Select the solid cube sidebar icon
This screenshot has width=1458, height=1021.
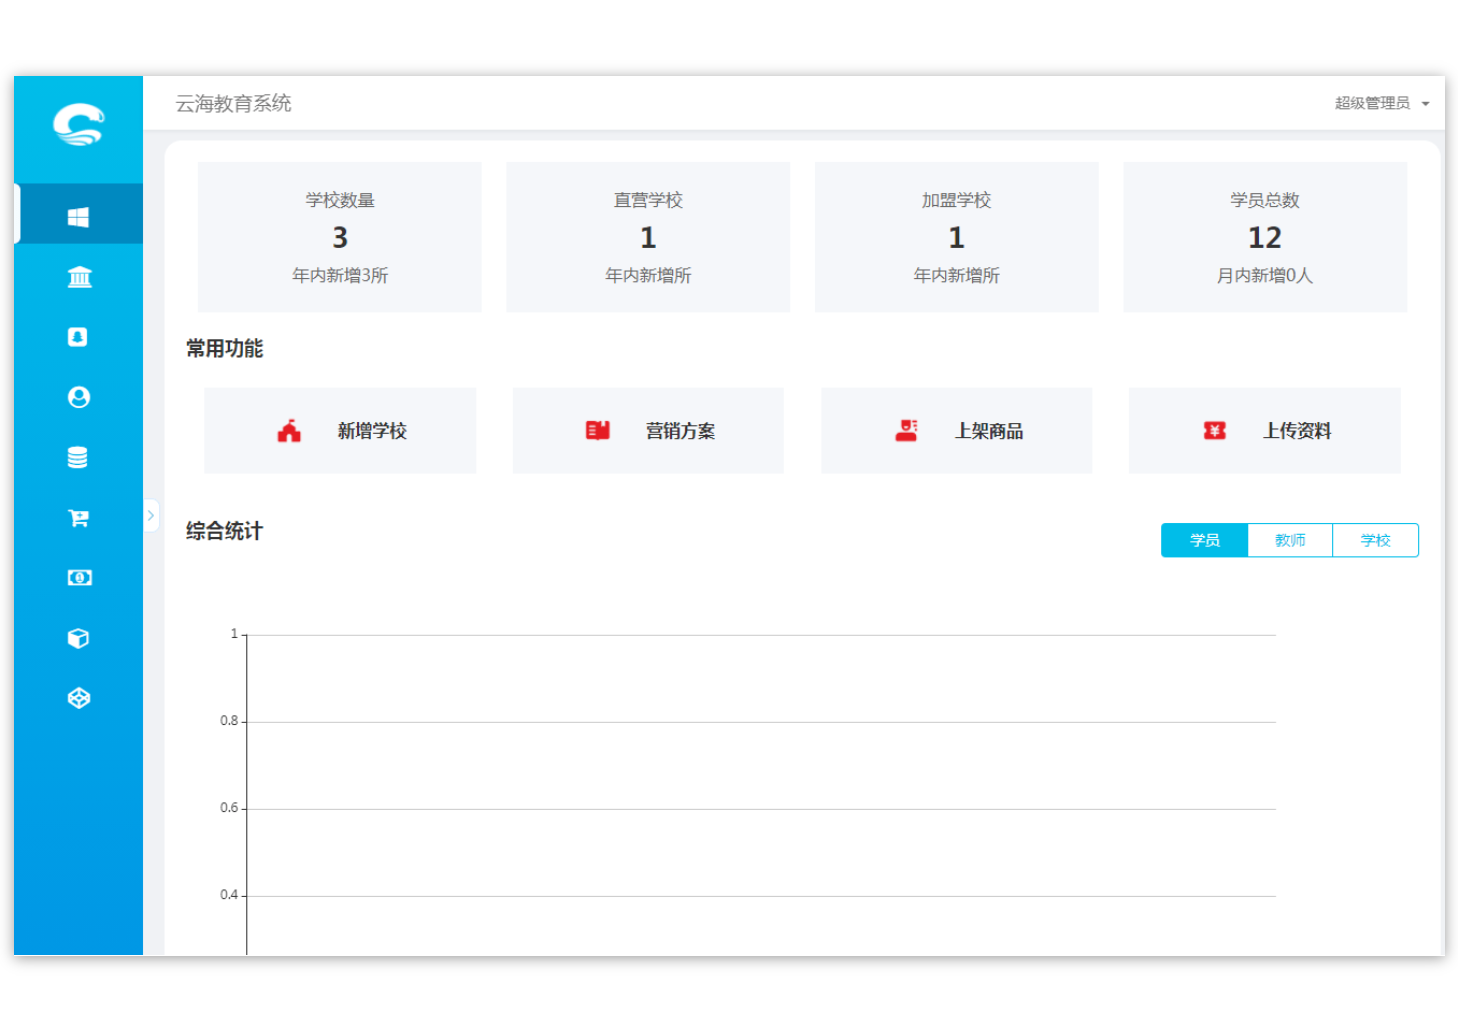click(78, 638)
